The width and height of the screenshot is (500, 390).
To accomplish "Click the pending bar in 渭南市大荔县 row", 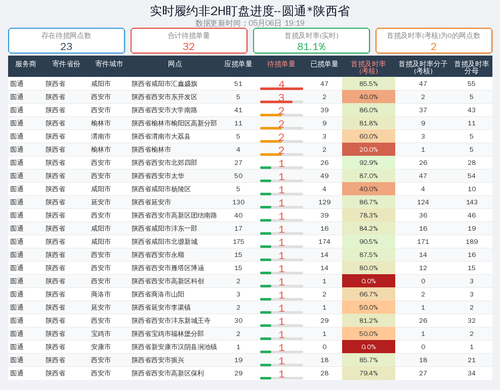I will point(281,141).
